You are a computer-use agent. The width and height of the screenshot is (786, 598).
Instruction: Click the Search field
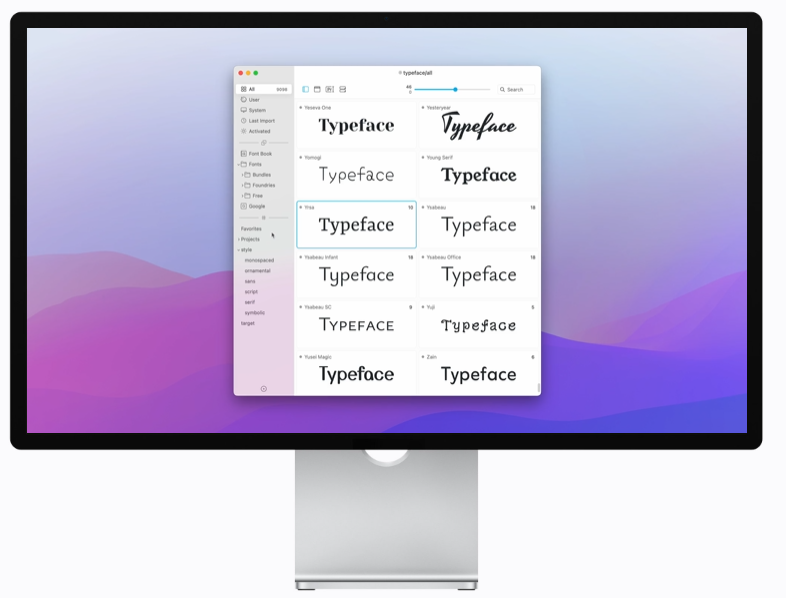point(515,90)
